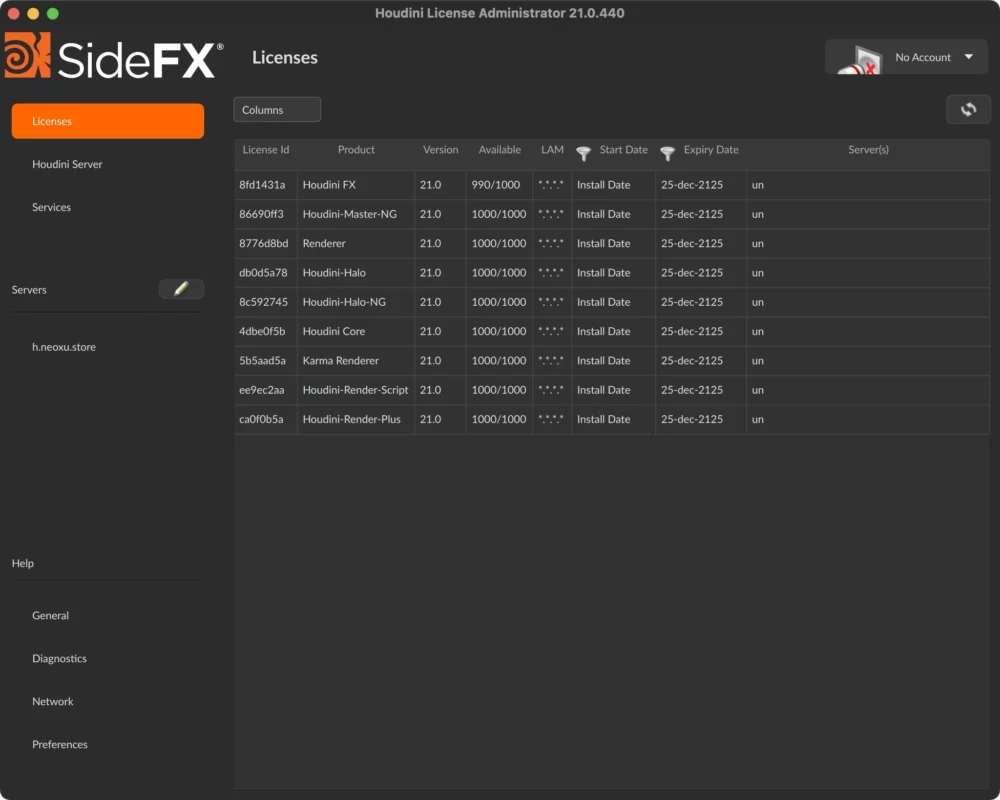Open the Houdini Server page

pyautogui.click(x=67, y=164)
